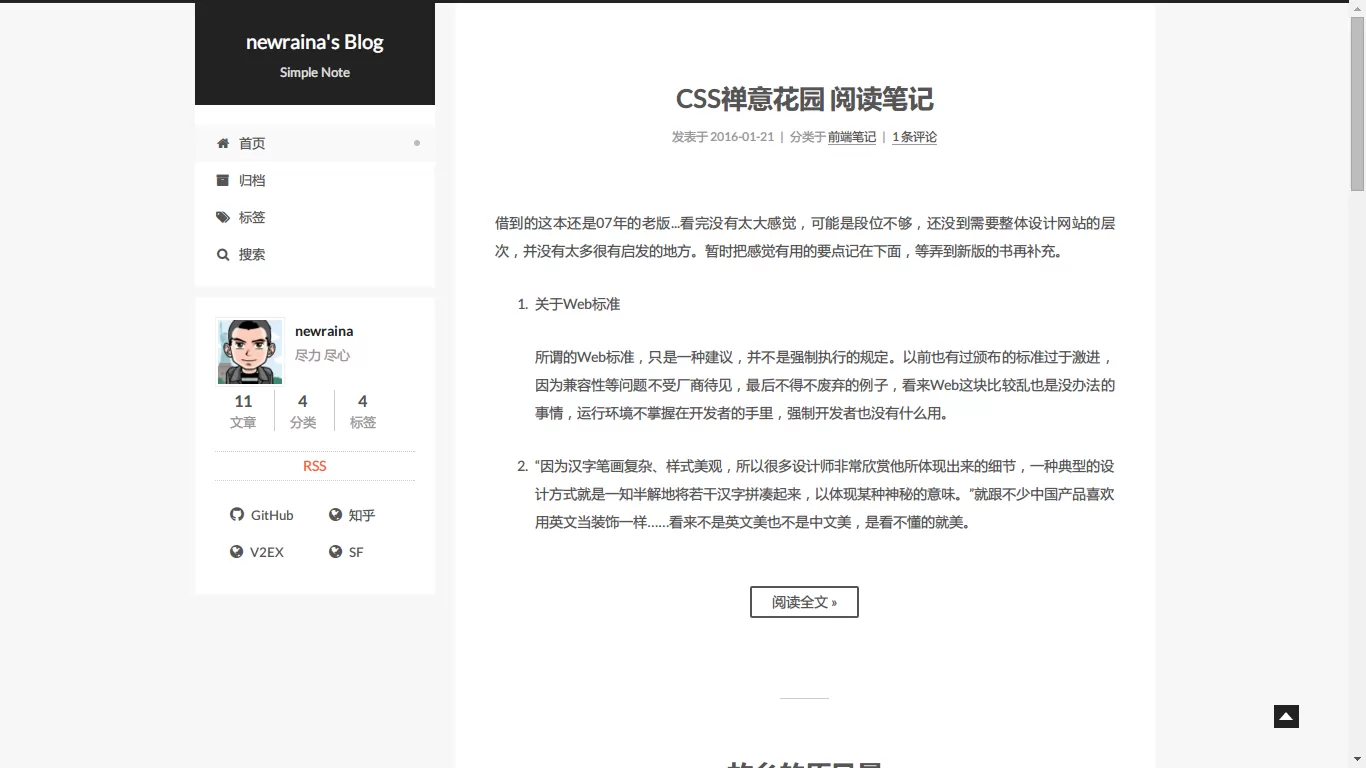Click the home icon beside 首页
Image resolution: width=1366 pixels, height=768 pixels.
click(x=223, y=143)
